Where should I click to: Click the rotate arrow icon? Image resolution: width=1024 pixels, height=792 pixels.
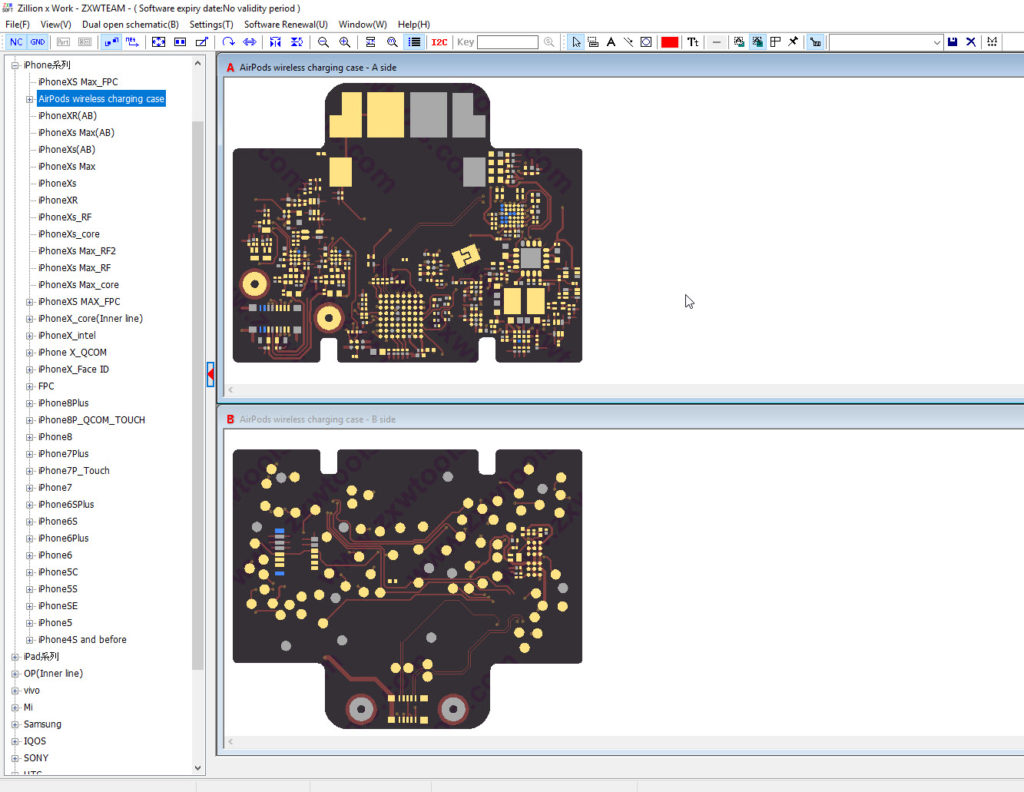point(229,42)
